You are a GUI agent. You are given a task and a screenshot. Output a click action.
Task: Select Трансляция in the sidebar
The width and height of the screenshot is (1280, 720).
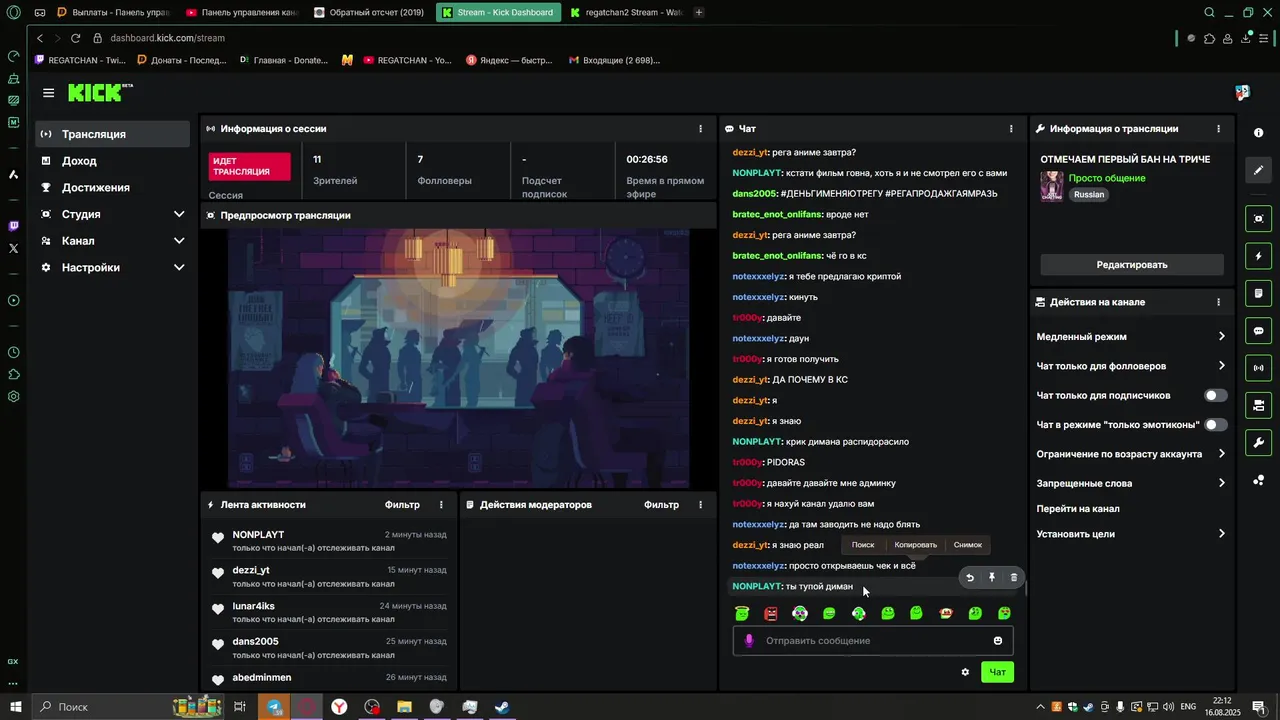point(113,134)
